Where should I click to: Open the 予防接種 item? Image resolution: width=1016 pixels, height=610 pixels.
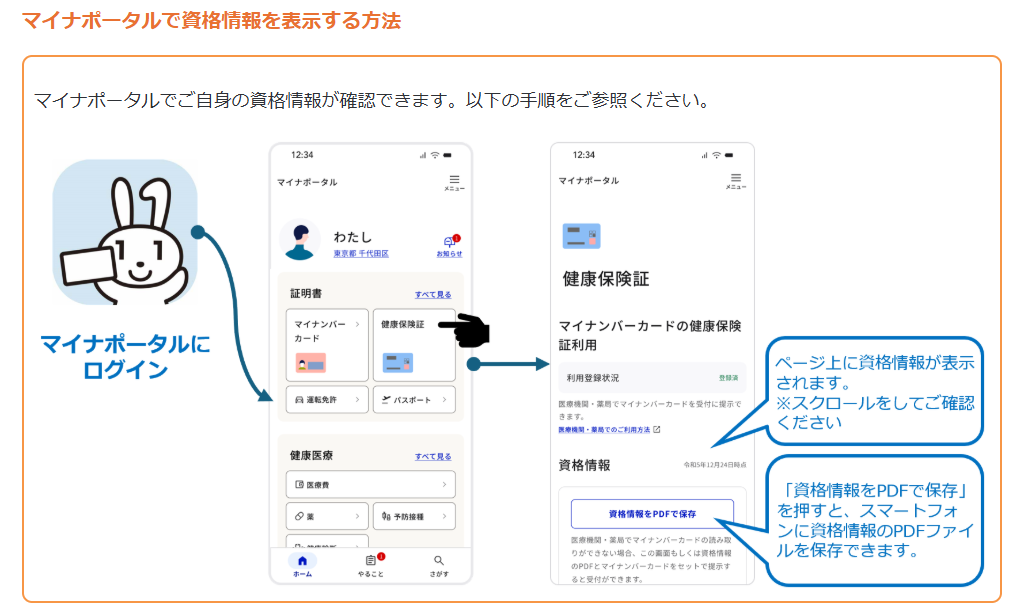coord(413,516)
